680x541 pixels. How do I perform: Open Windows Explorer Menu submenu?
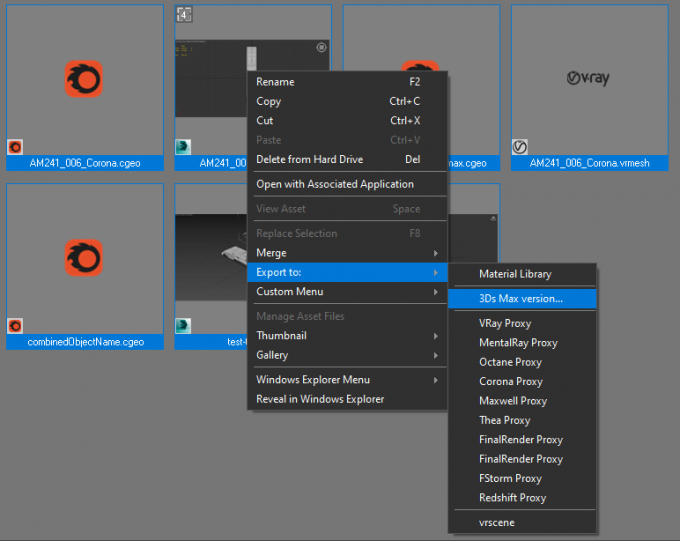(347, 380)
